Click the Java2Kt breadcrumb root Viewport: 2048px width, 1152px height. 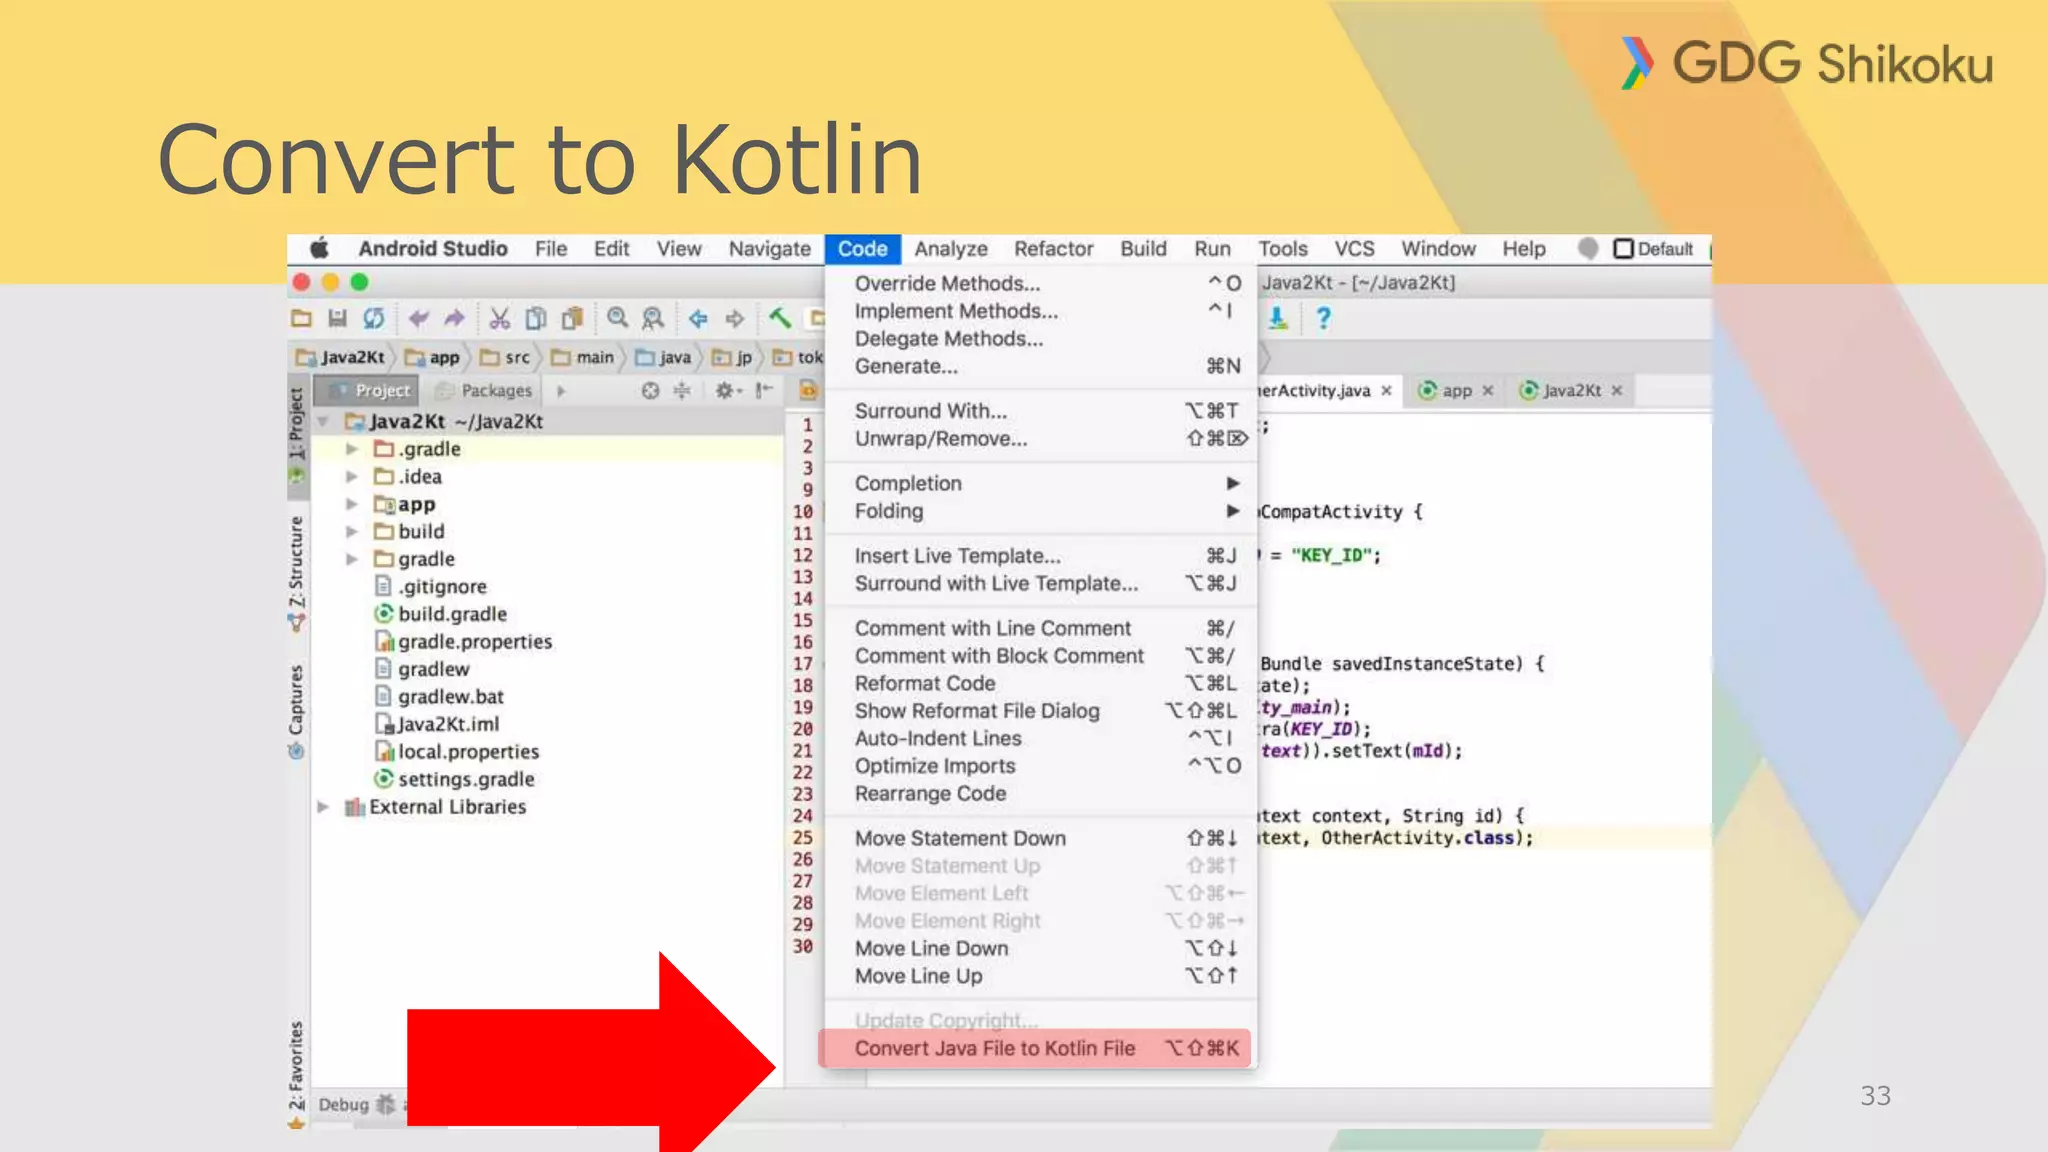340,357
